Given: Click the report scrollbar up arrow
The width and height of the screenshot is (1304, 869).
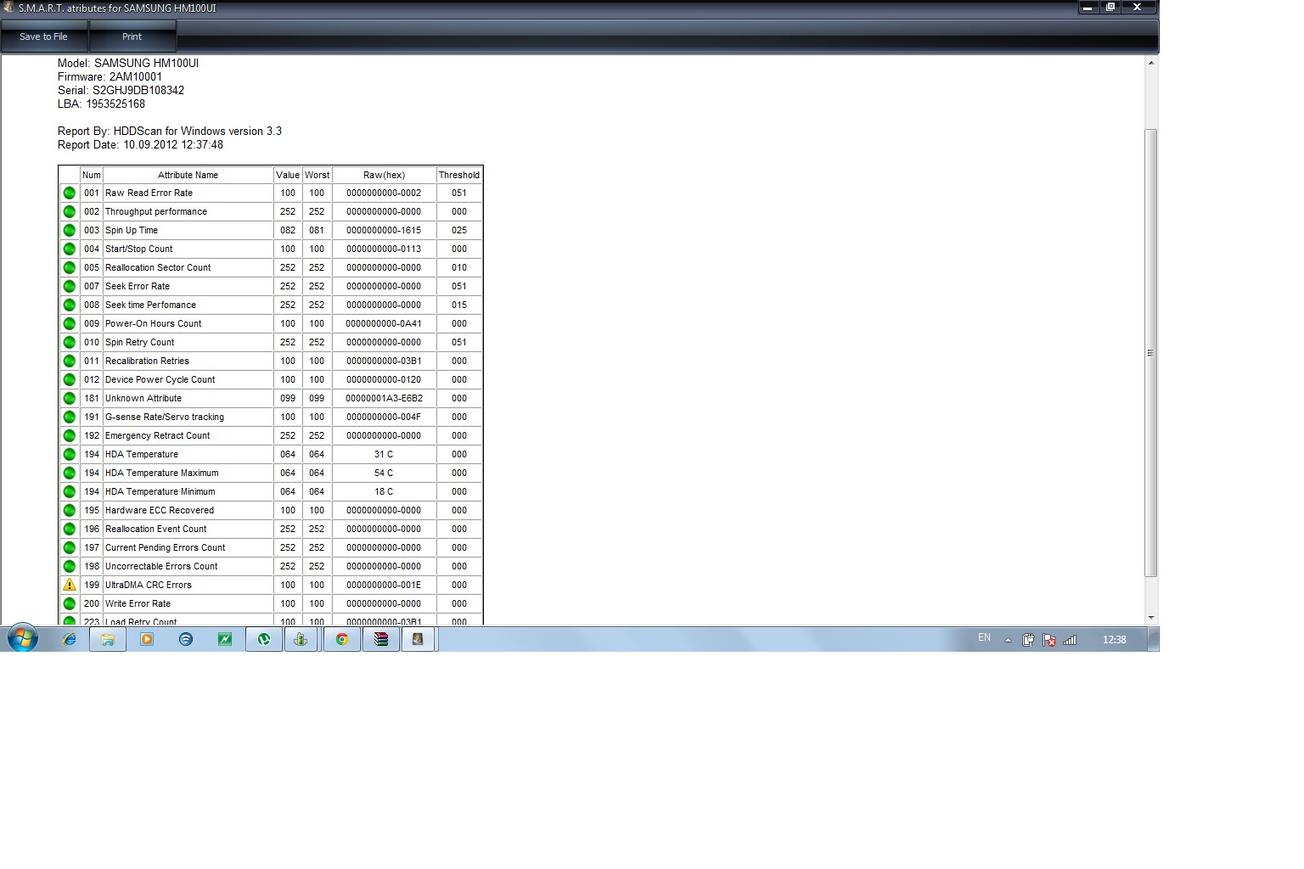Looking at the screenshot, I should (1151, 63).
